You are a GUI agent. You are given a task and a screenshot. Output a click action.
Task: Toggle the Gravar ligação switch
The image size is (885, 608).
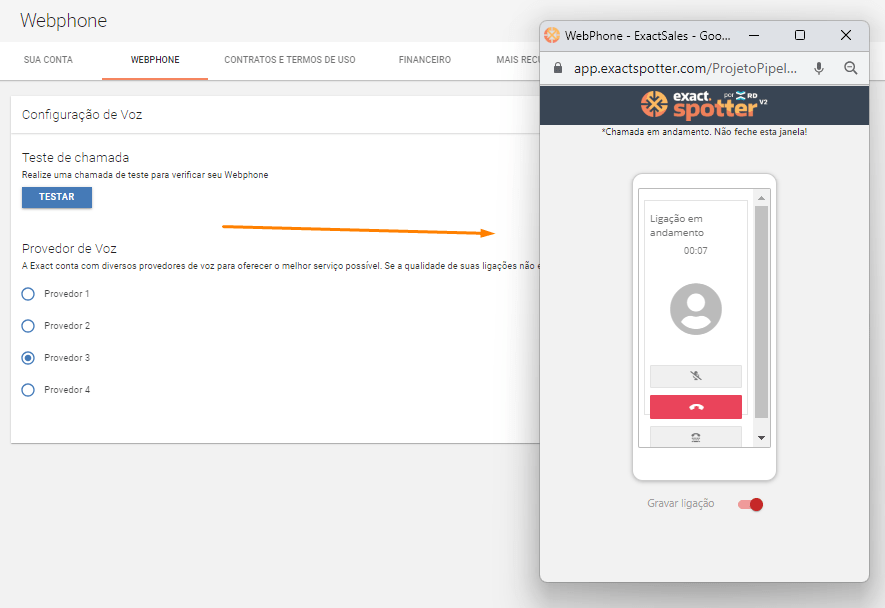tap(750, 504)
